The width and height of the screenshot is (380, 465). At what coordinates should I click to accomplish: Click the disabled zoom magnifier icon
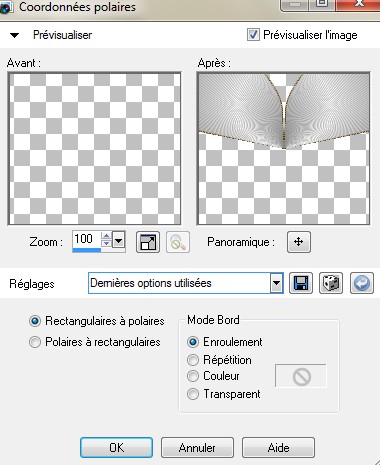coord(178,242)
